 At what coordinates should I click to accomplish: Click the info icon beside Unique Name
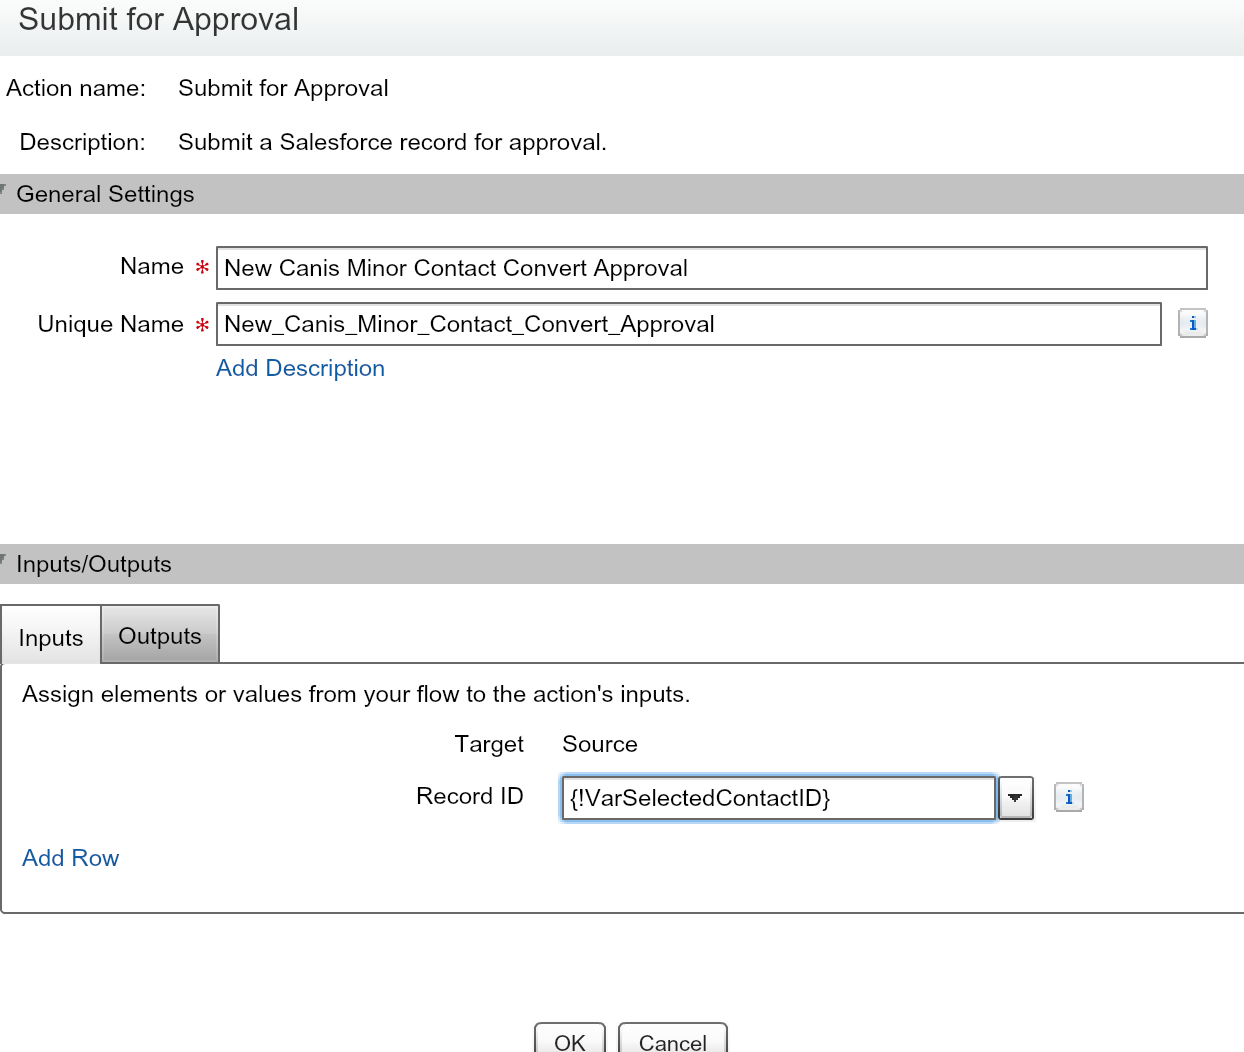1192,324
